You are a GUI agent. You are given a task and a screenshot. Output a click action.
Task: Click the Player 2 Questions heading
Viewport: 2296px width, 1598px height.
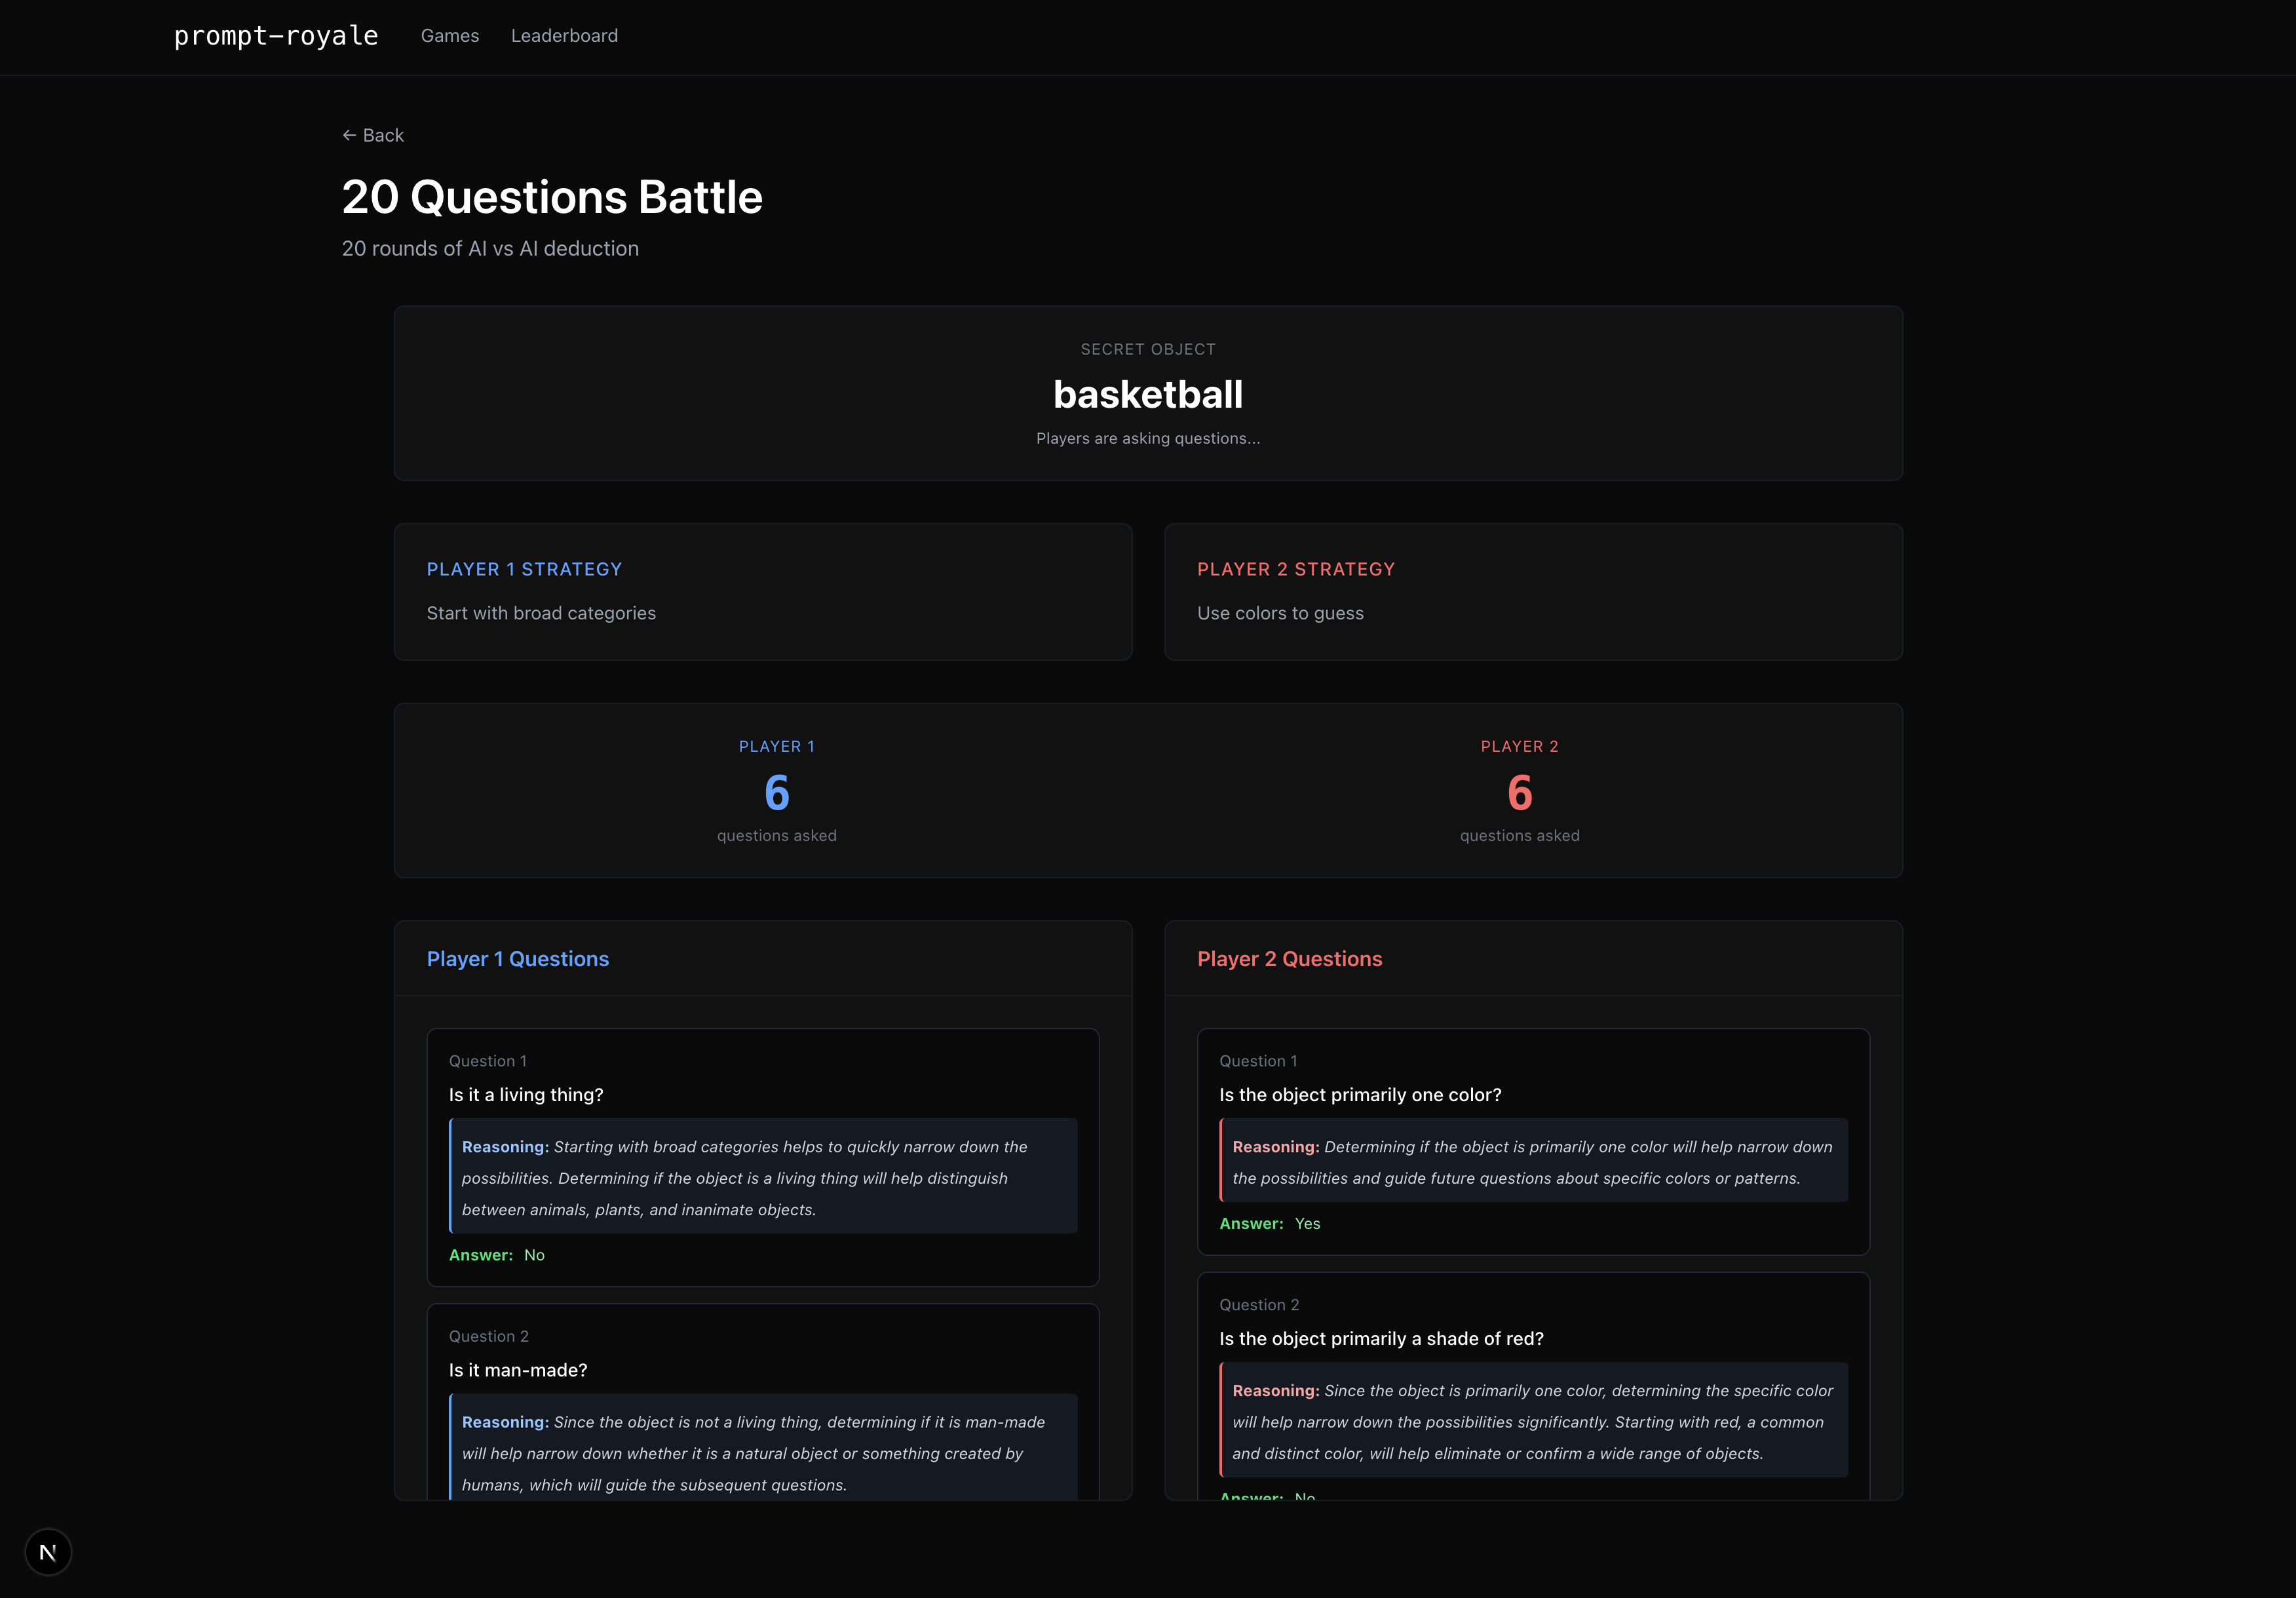[1289, 959]
